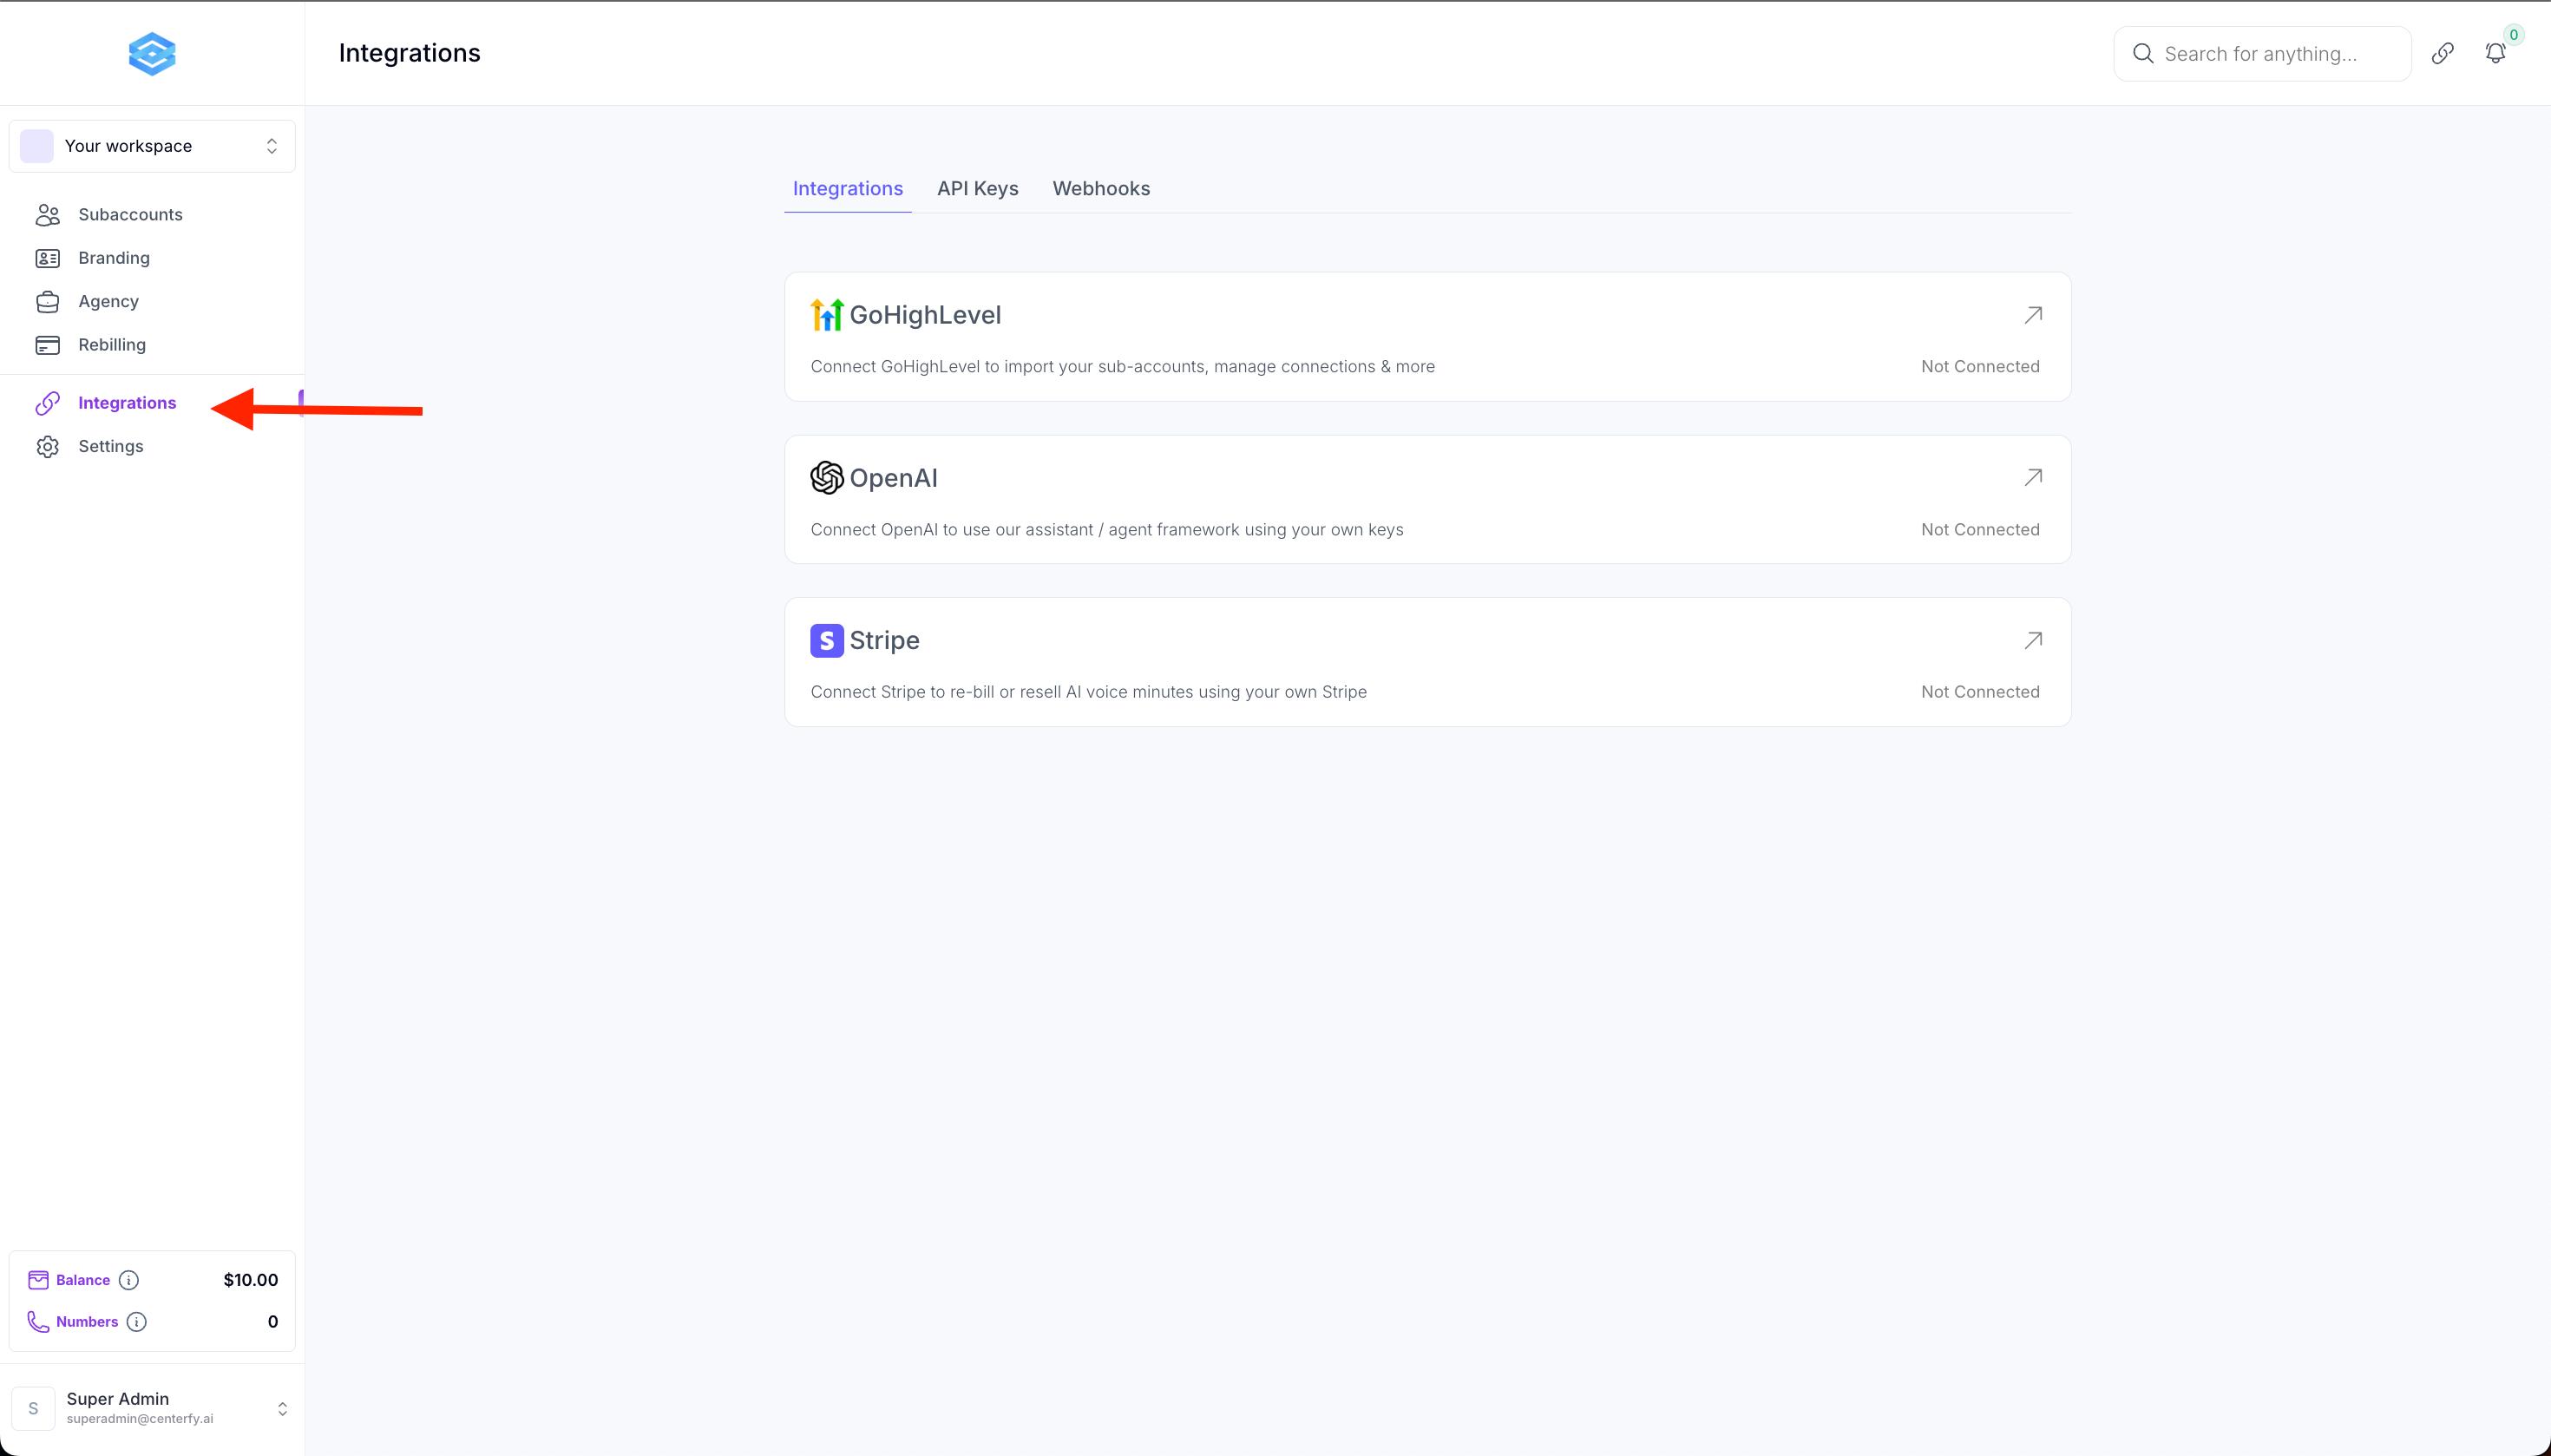Click the GoHighLevel integration title
Viewport: 2551px width, 1456px height.
tap(924, 315)
